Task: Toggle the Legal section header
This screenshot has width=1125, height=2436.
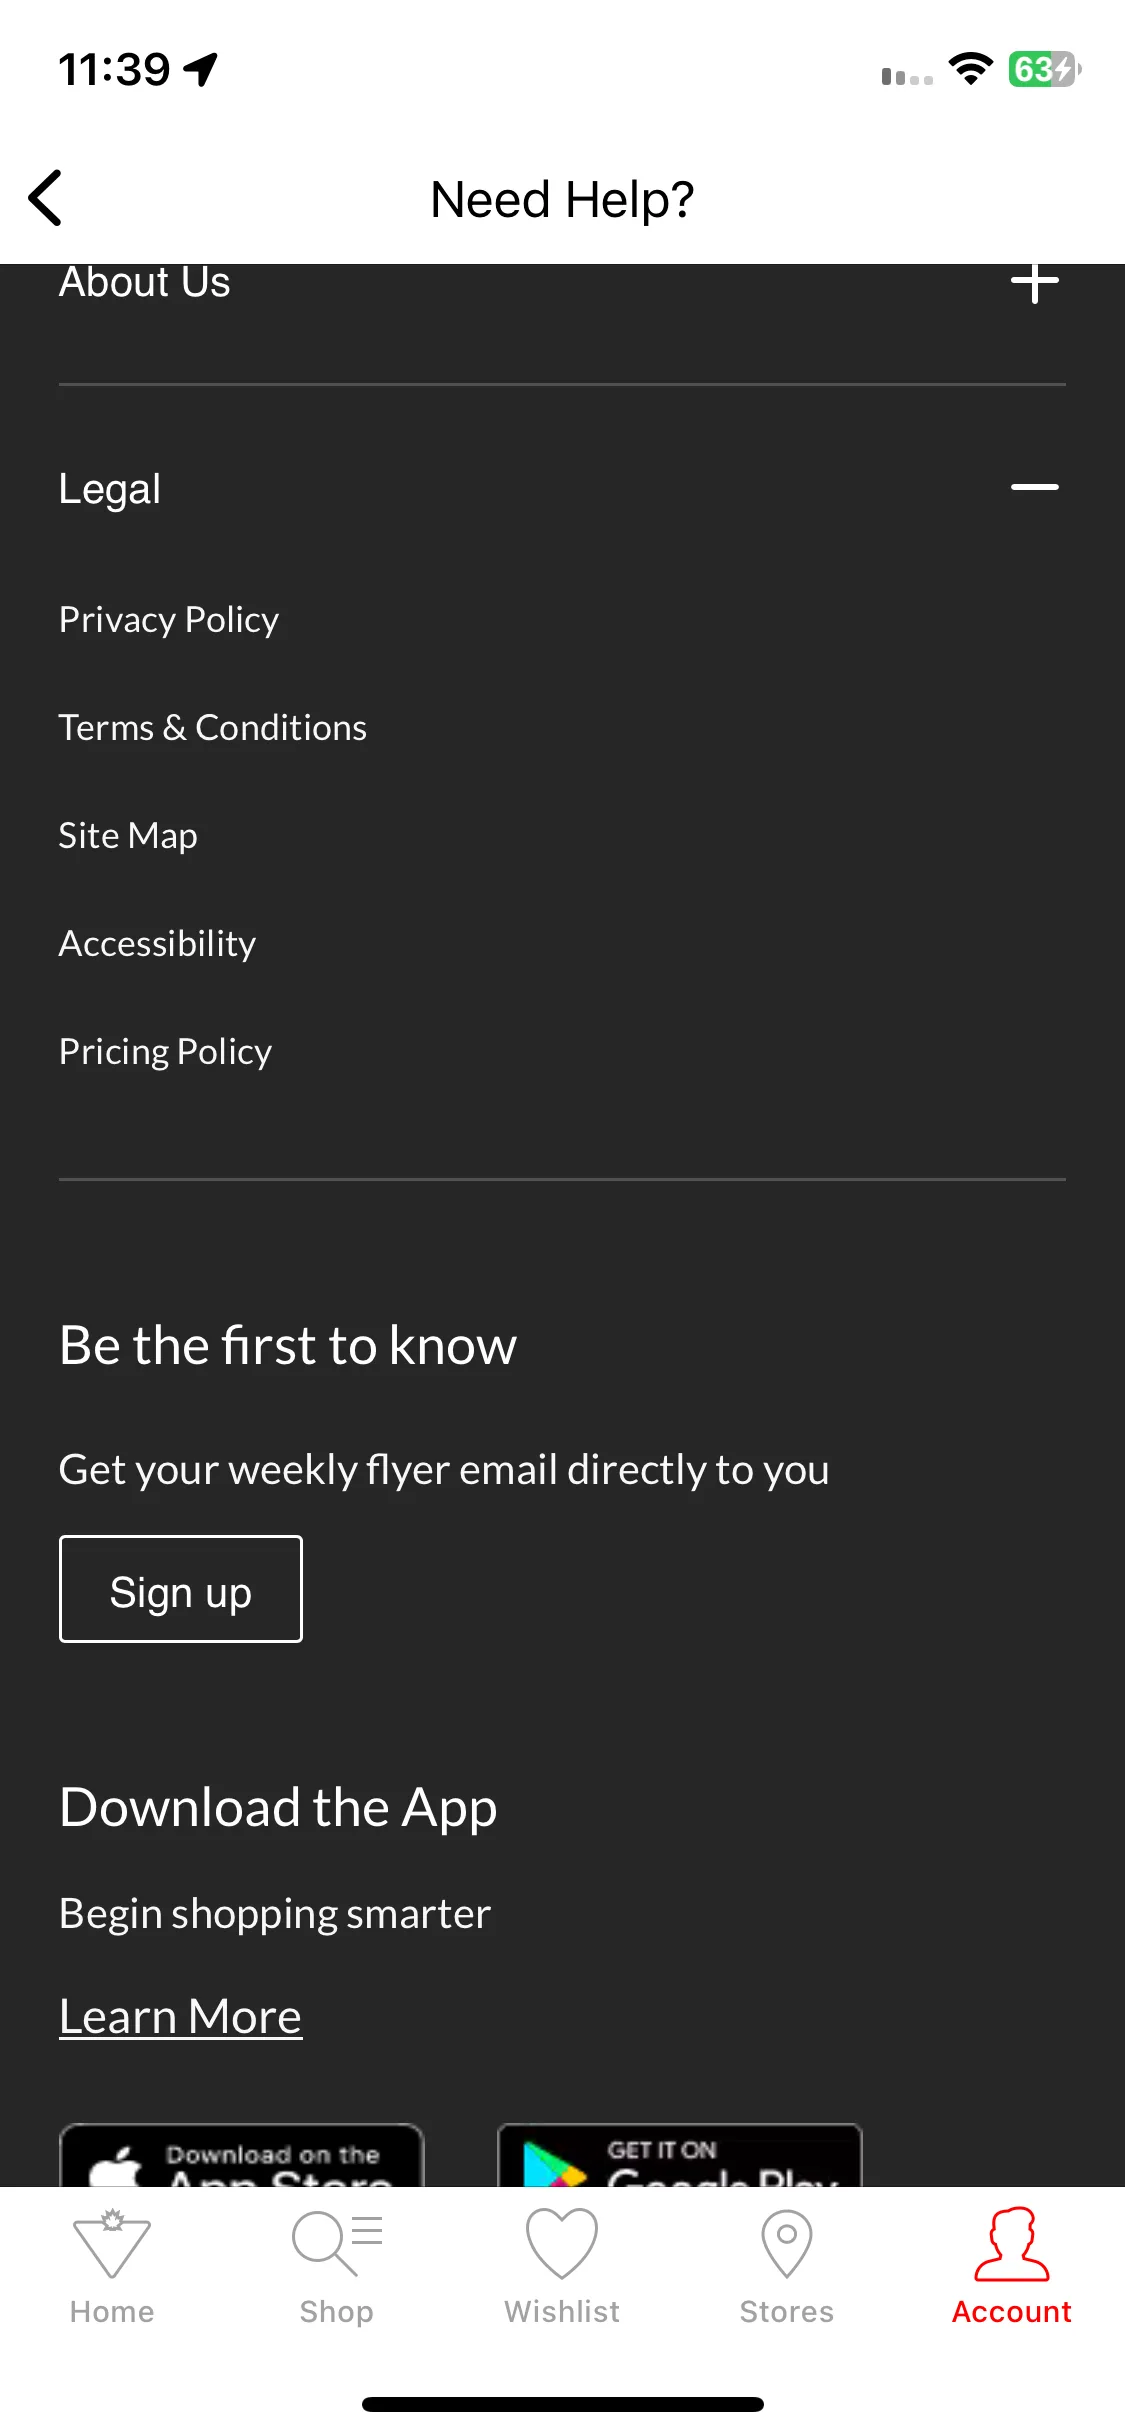Action: pos(562,488)
